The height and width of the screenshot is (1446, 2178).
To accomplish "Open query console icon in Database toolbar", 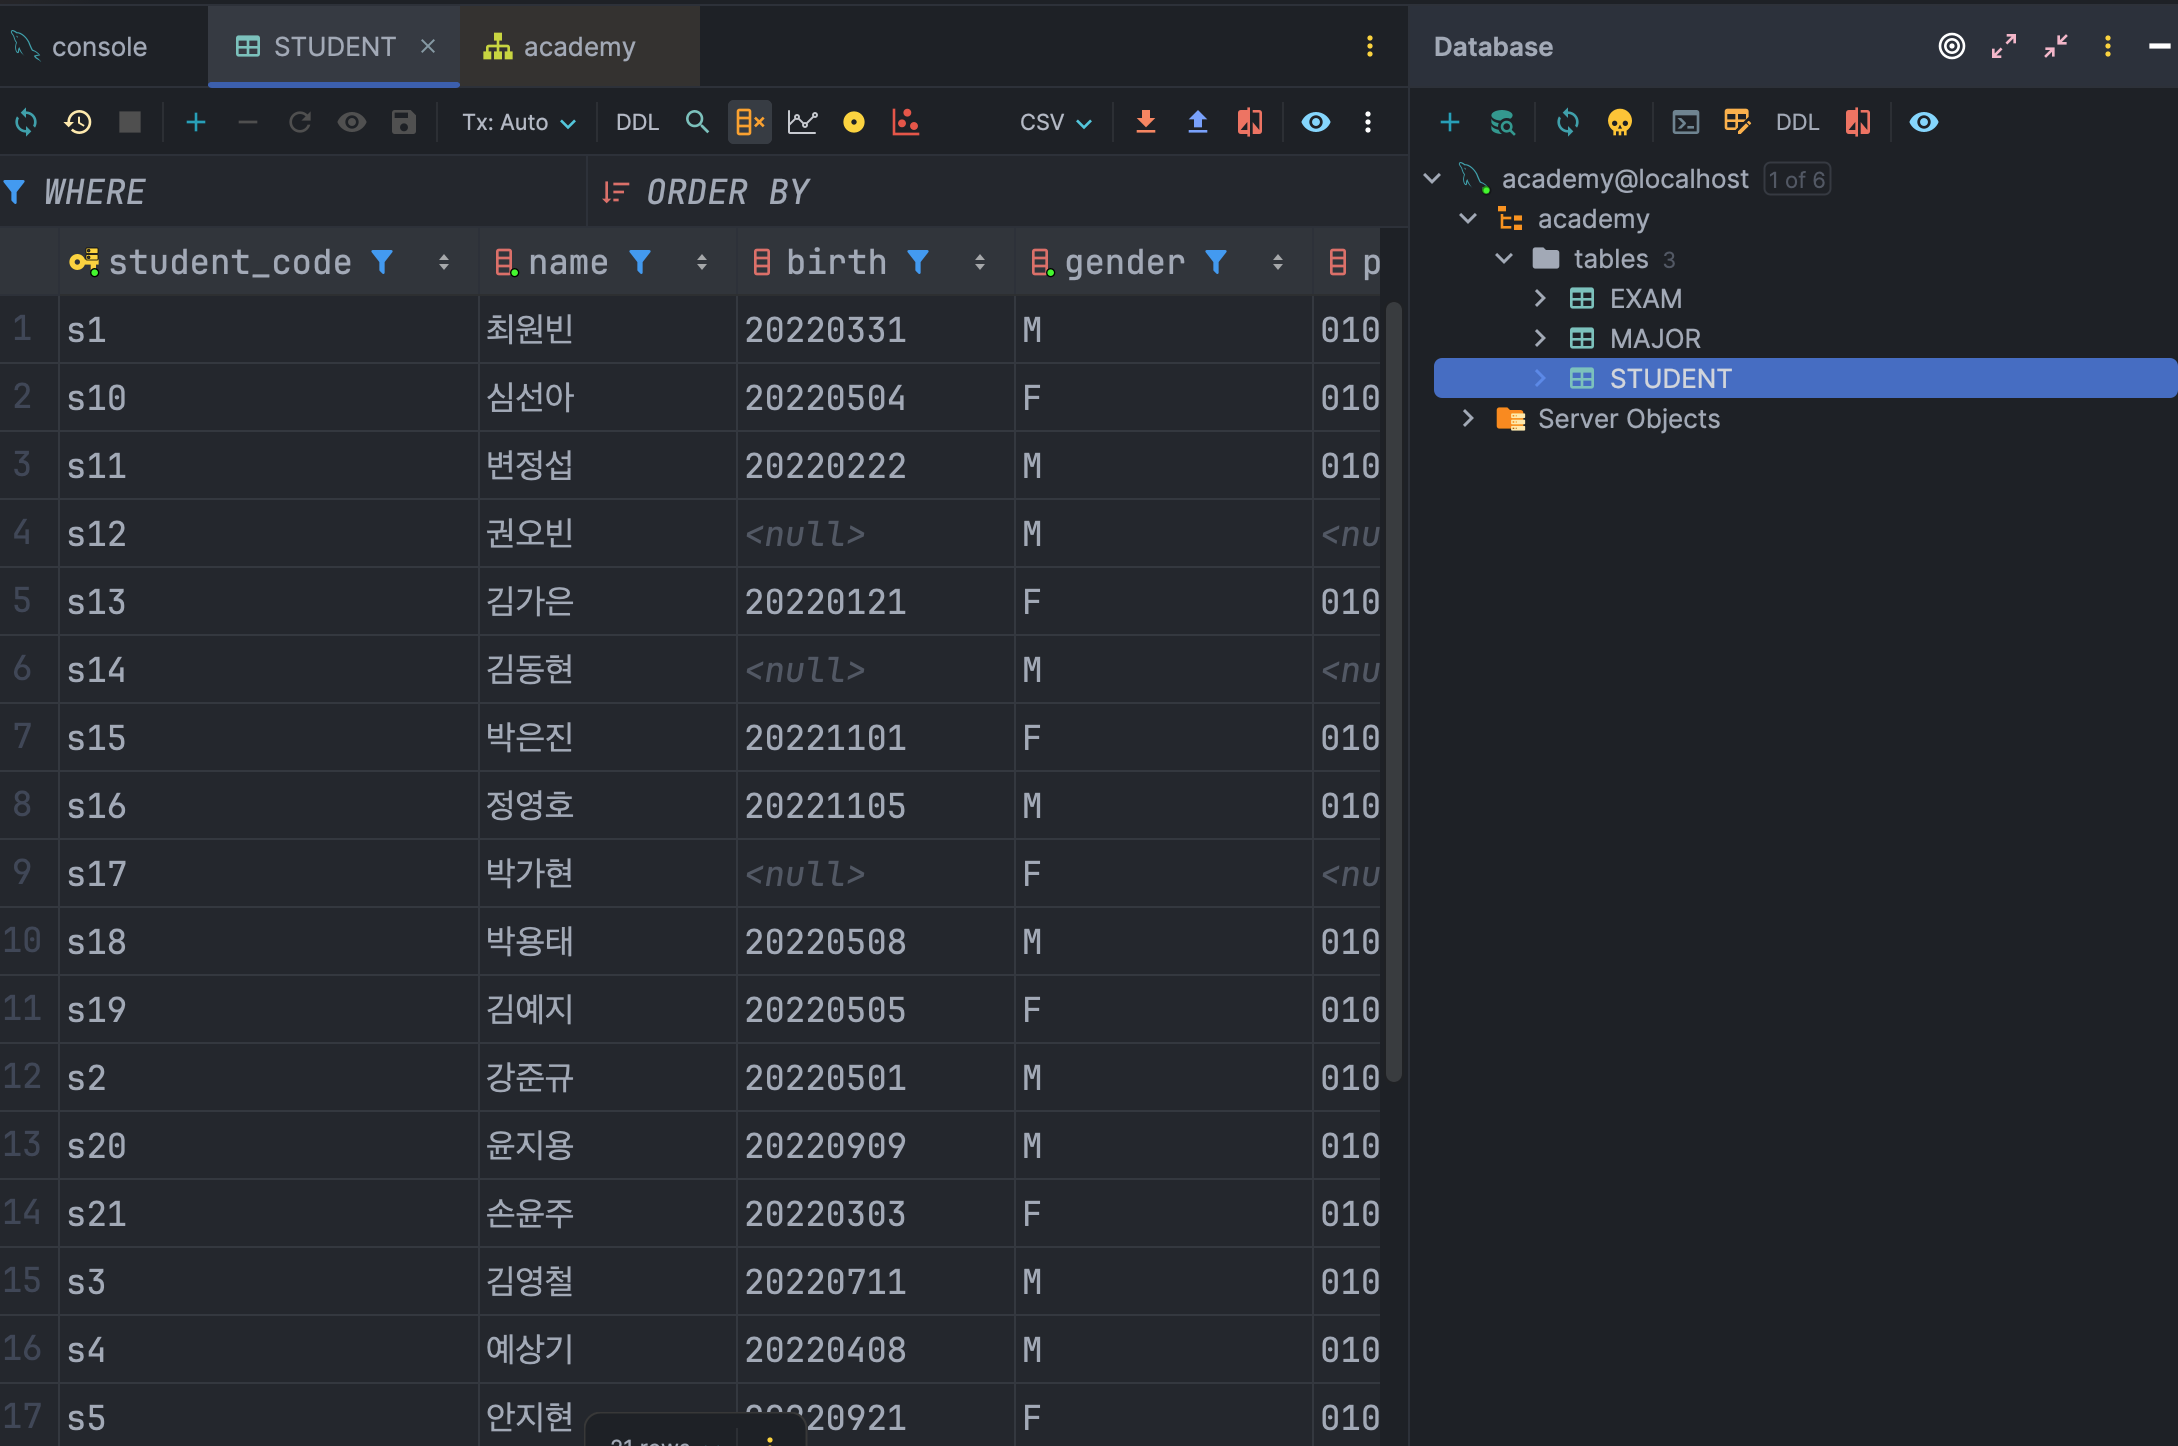I will tap(1686, 122).
